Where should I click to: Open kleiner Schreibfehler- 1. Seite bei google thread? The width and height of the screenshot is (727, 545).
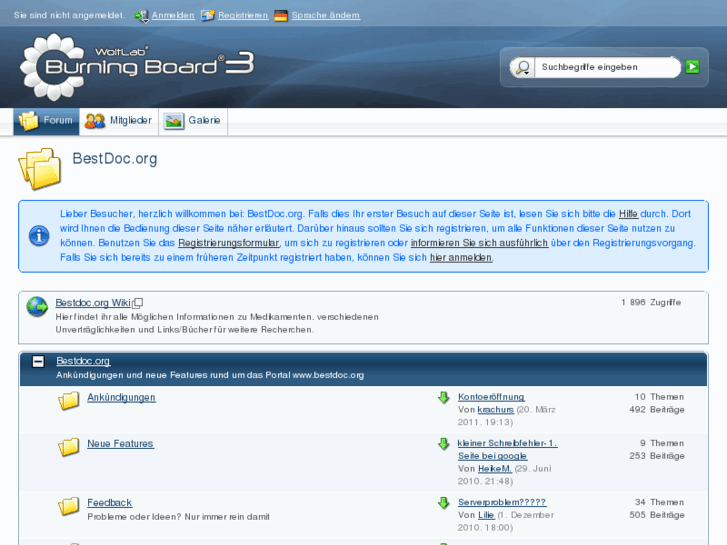pyautogui.click(x=507, y=450)
